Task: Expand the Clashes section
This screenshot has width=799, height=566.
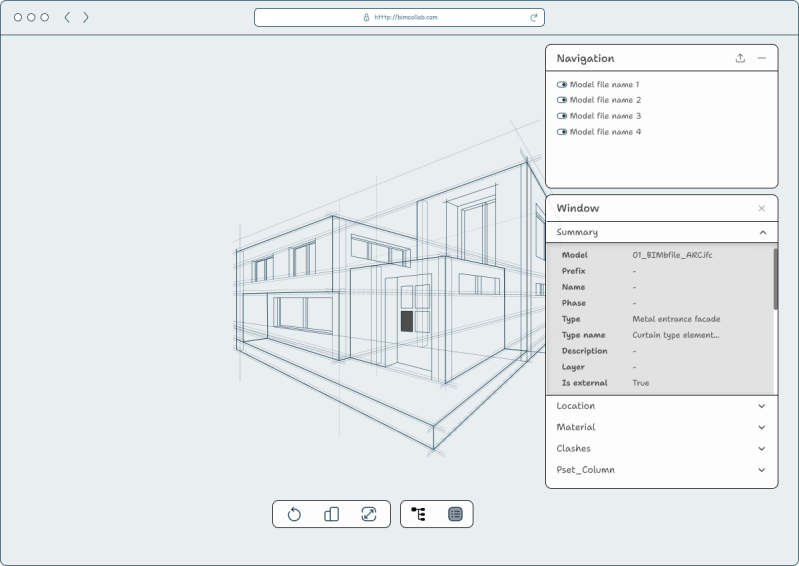Action: point(762,449)
